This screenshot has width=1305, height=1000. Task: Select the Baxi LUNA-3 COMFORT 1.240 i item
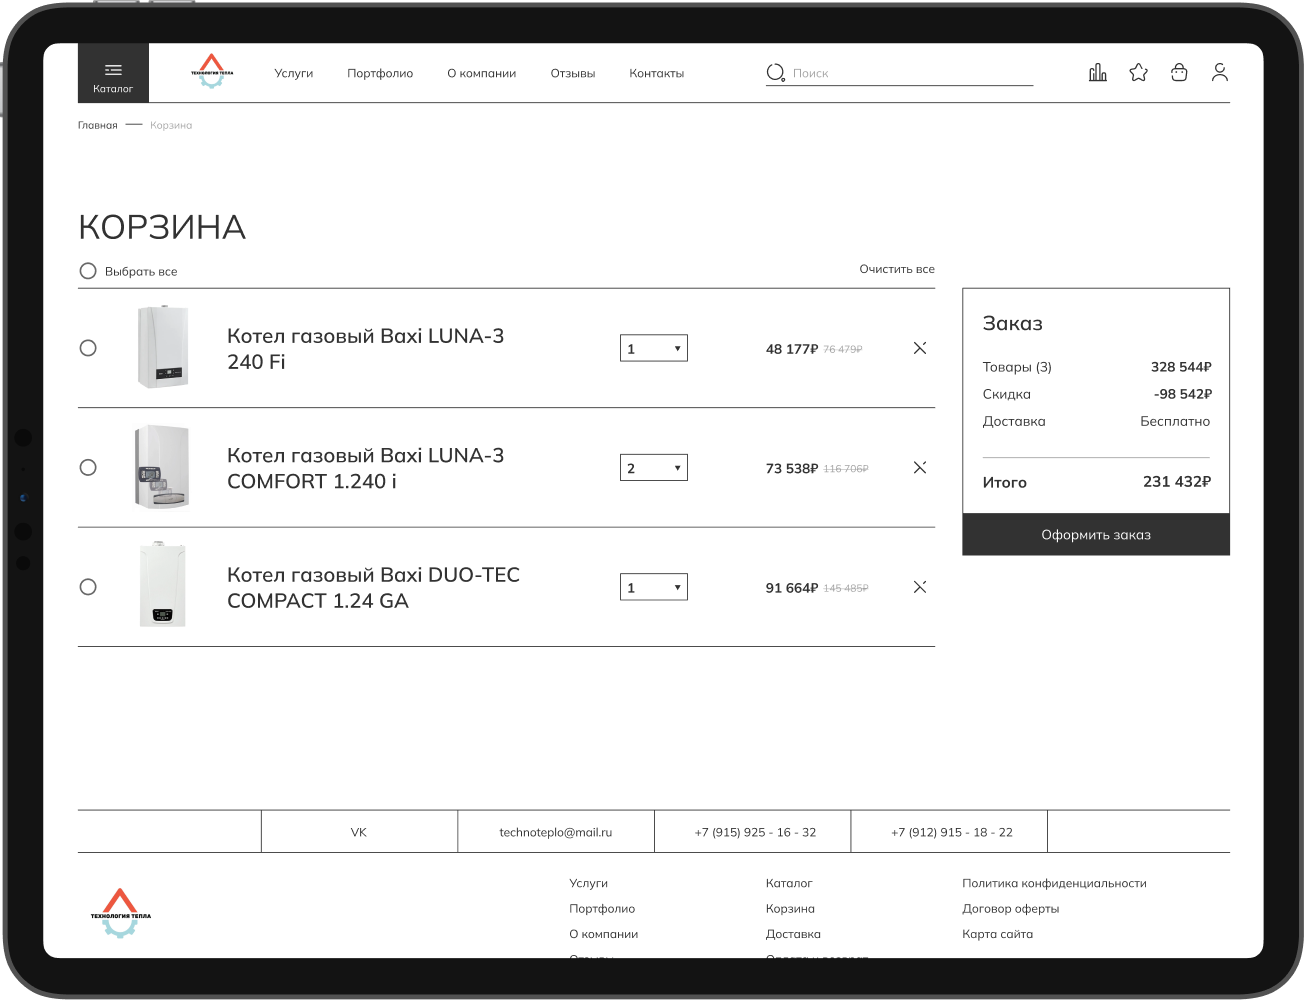(88, 467)
